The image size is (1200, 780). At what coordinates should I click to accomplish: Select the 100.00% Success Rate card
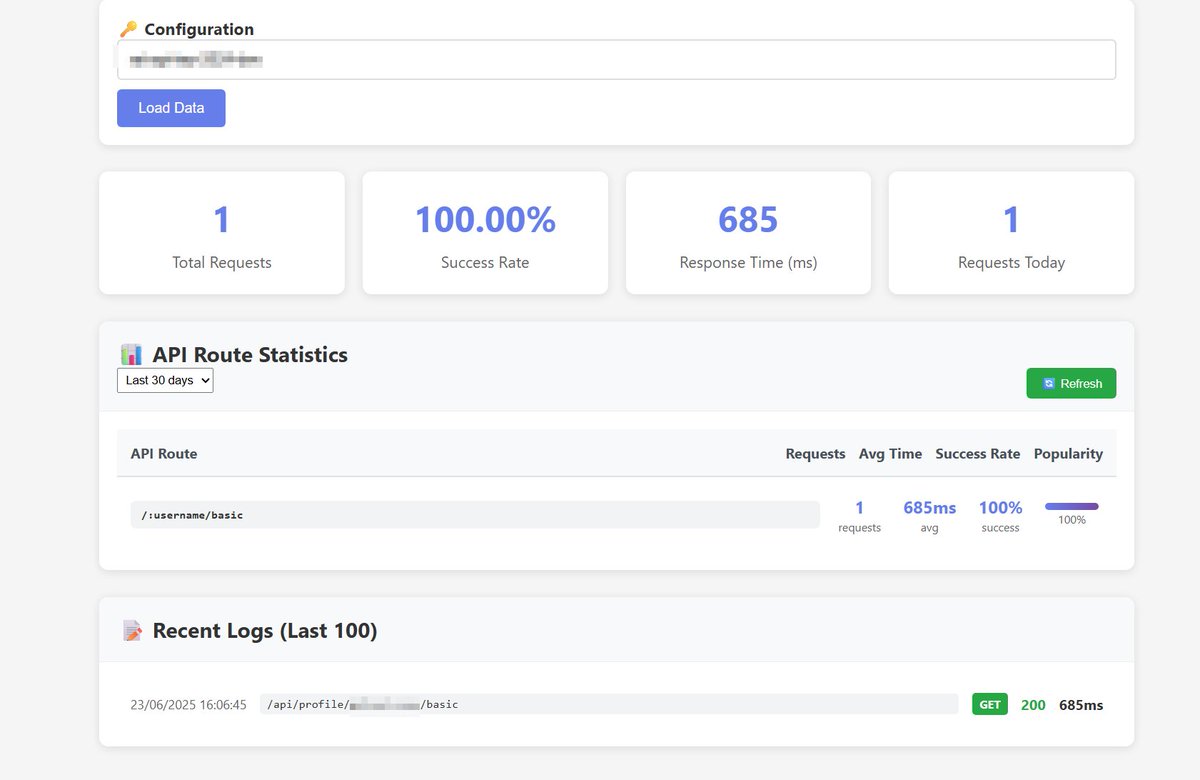[485, 233]
